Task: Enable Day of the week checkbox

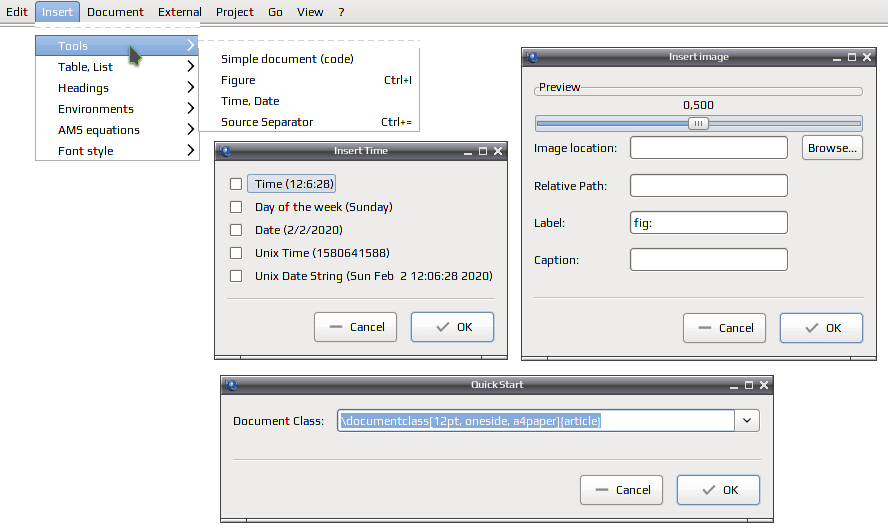Action: 236,207
